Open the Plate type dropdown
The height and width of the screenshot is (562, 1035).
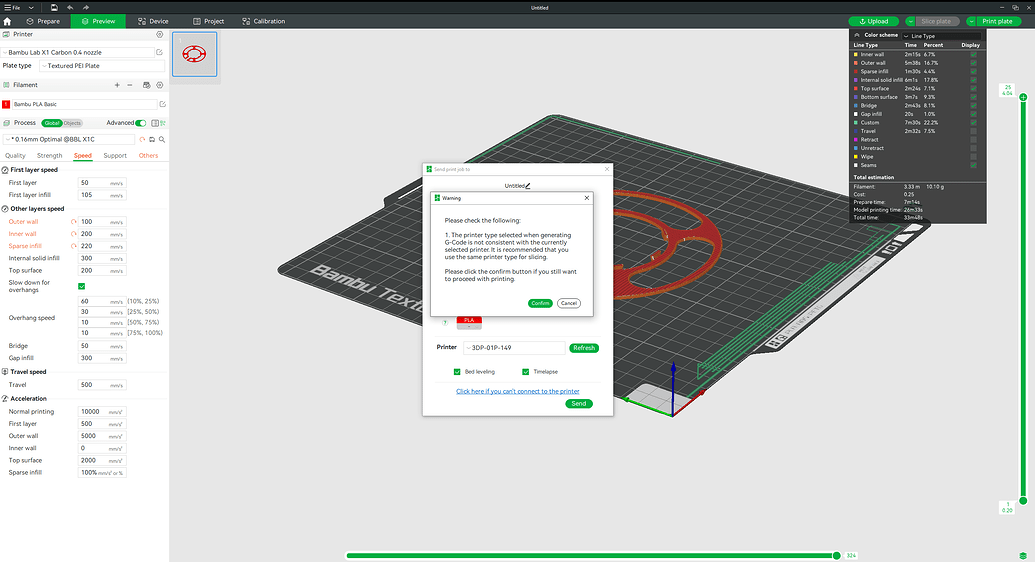(x=102, y=66)
